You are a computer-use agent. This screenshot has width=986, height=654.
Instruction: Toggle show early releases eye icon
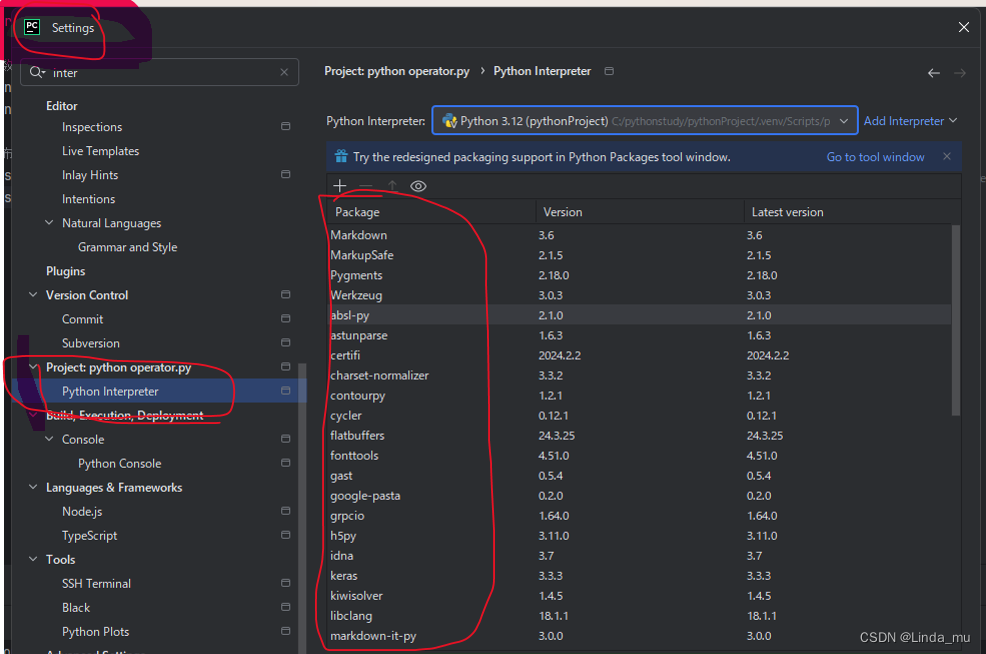coord(418,186)
